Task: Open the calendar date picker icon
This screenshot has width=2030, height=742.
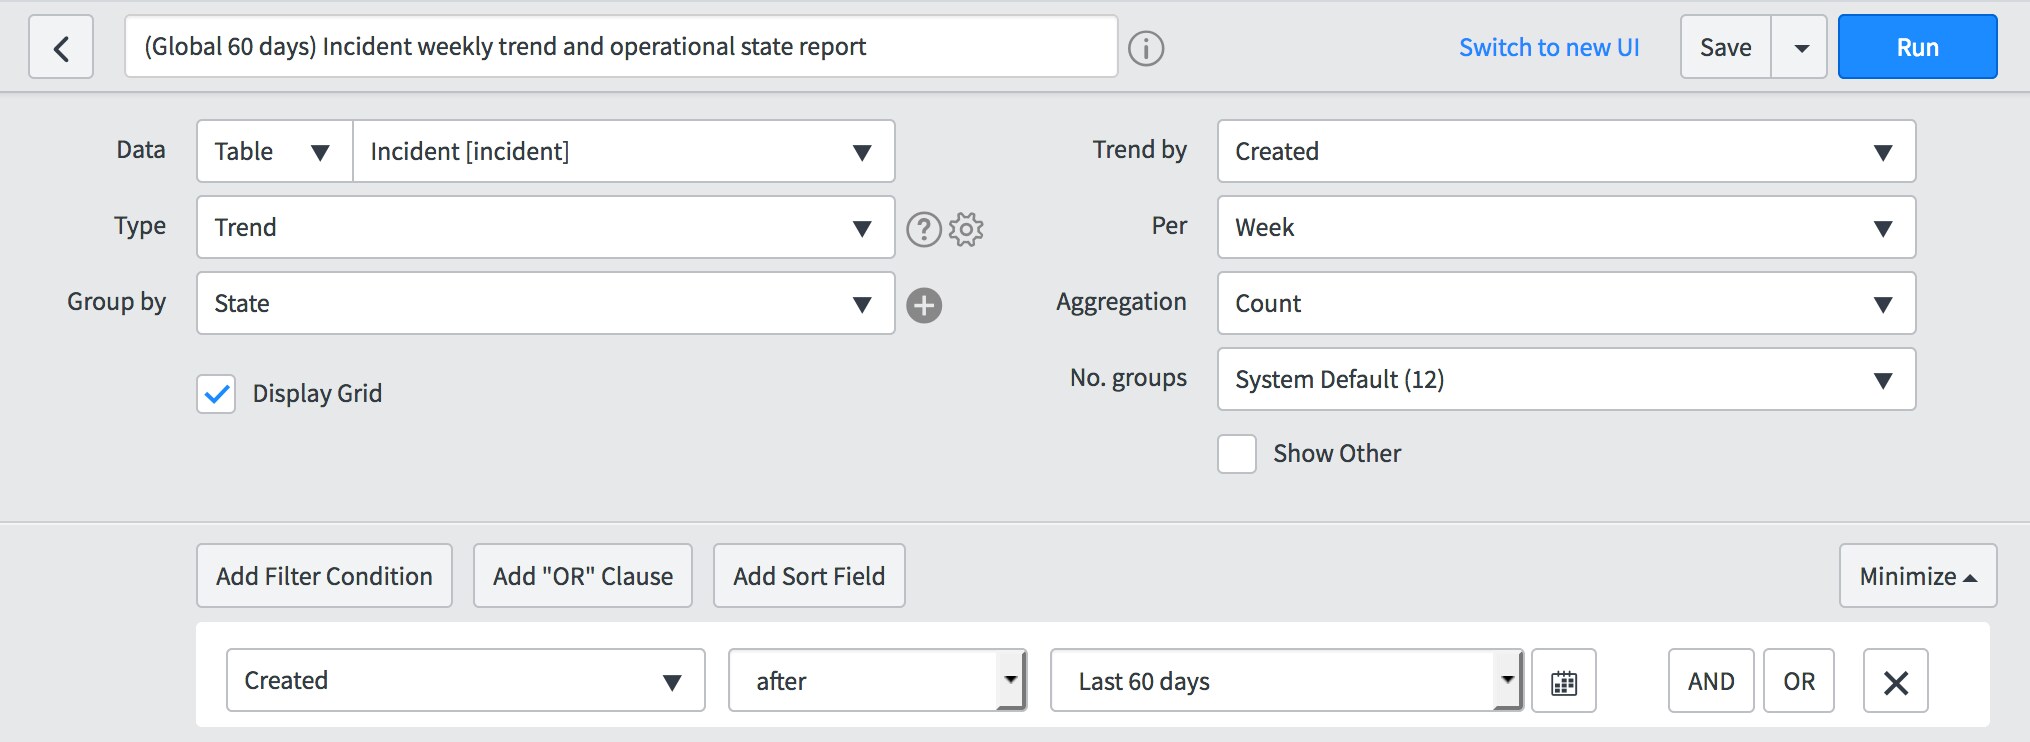Action: (x=1564, y=681)
